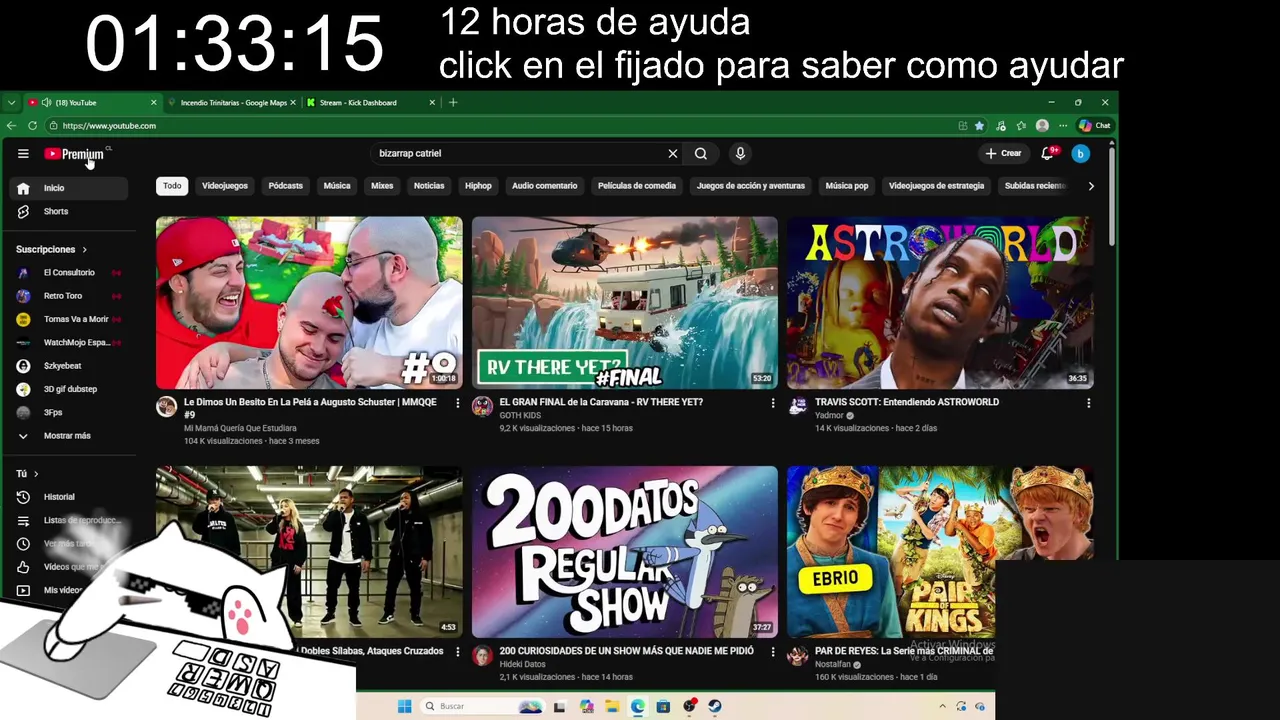The width and height of the screenshot is (1280, 720).
Task: Show more category chips with right arrow
Action: coord(1091,186)
